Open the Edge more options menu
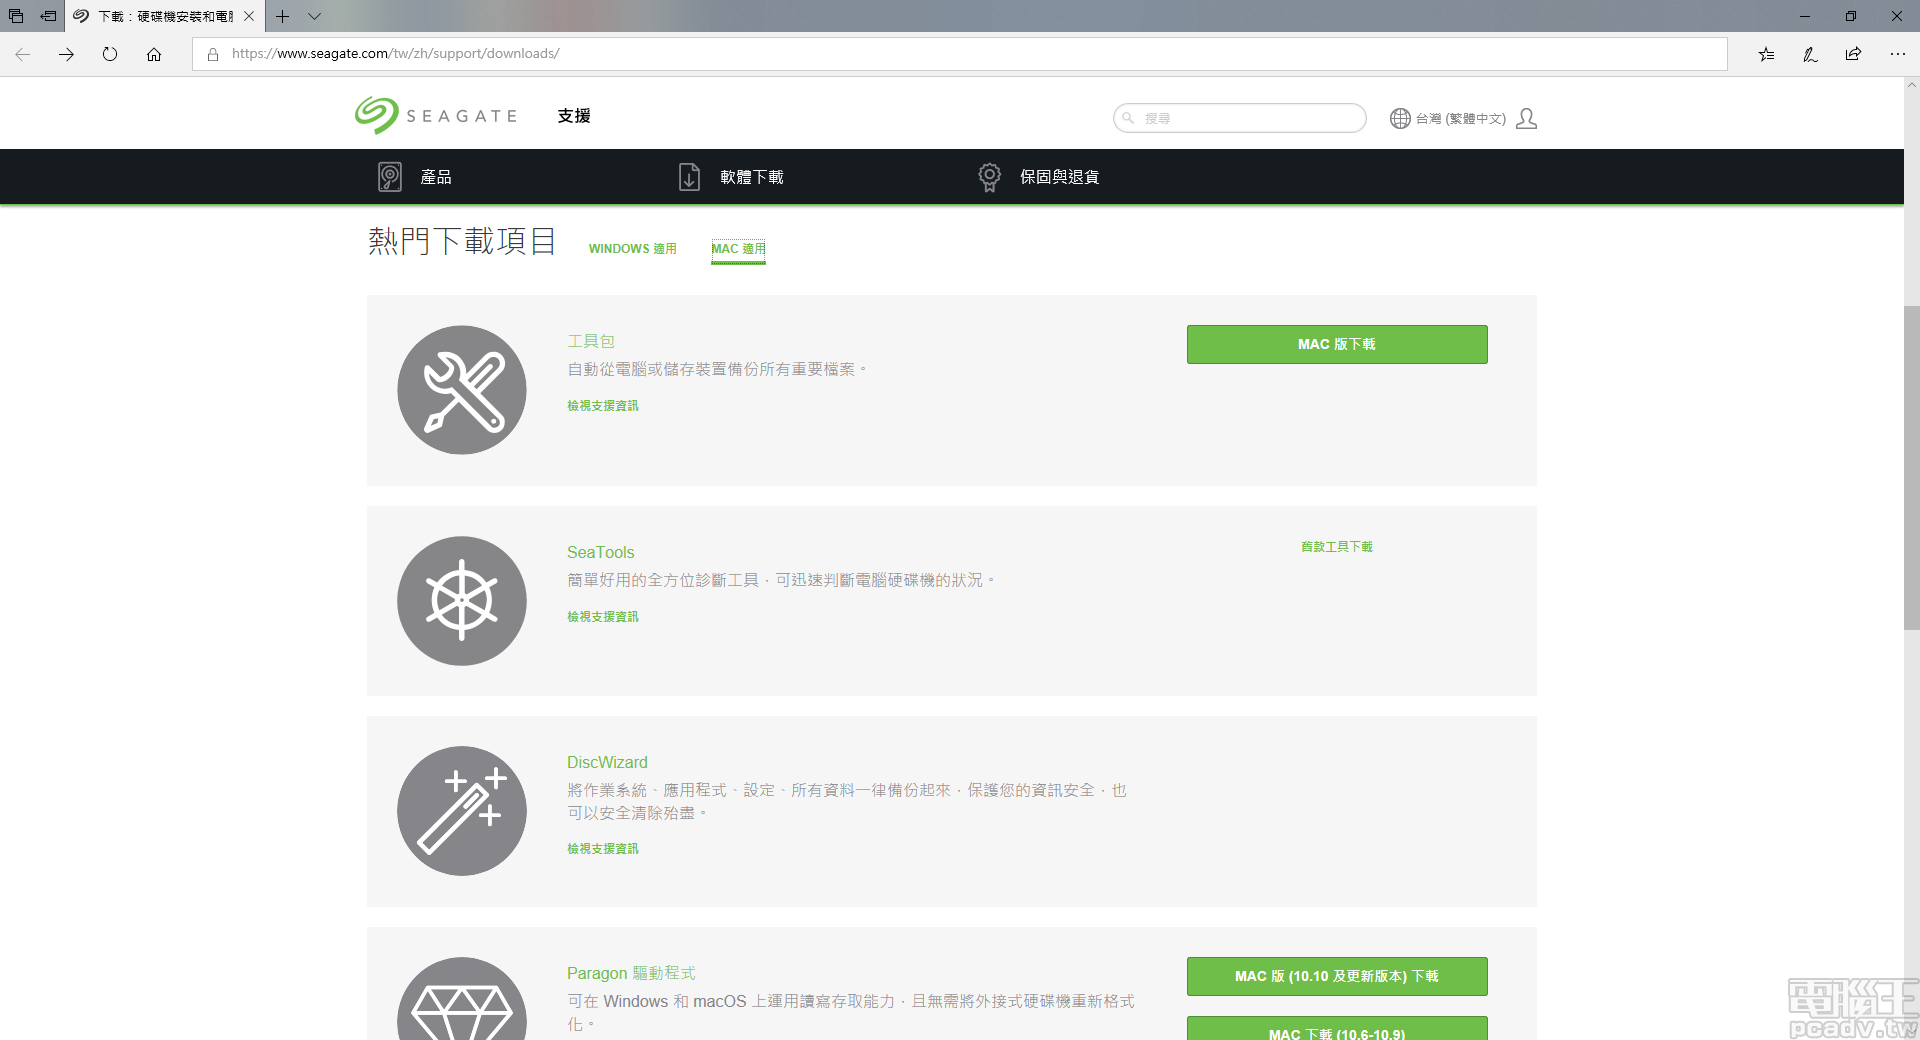The height and width of the screenshot is (1040, 1920). click(x=1899, y=55)
